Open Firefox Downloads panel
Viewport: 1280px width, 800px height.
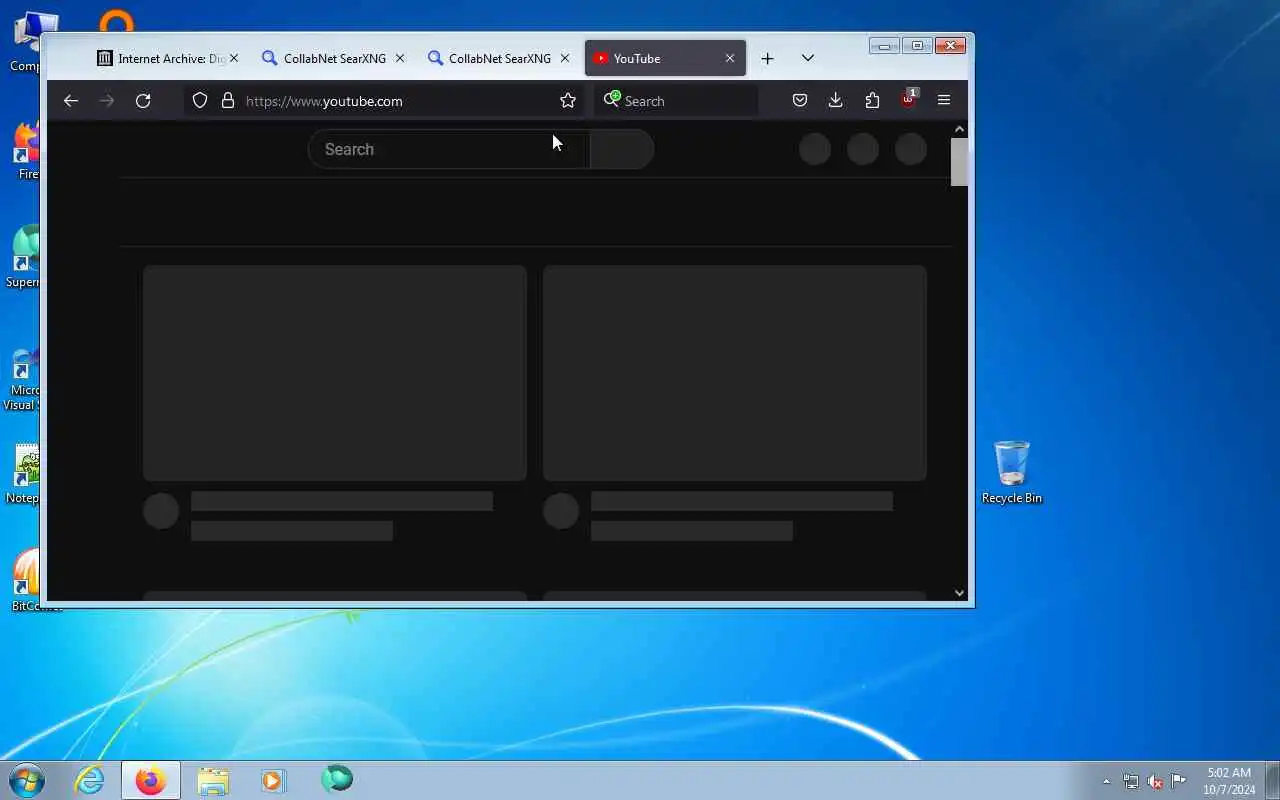coord(836,100)
